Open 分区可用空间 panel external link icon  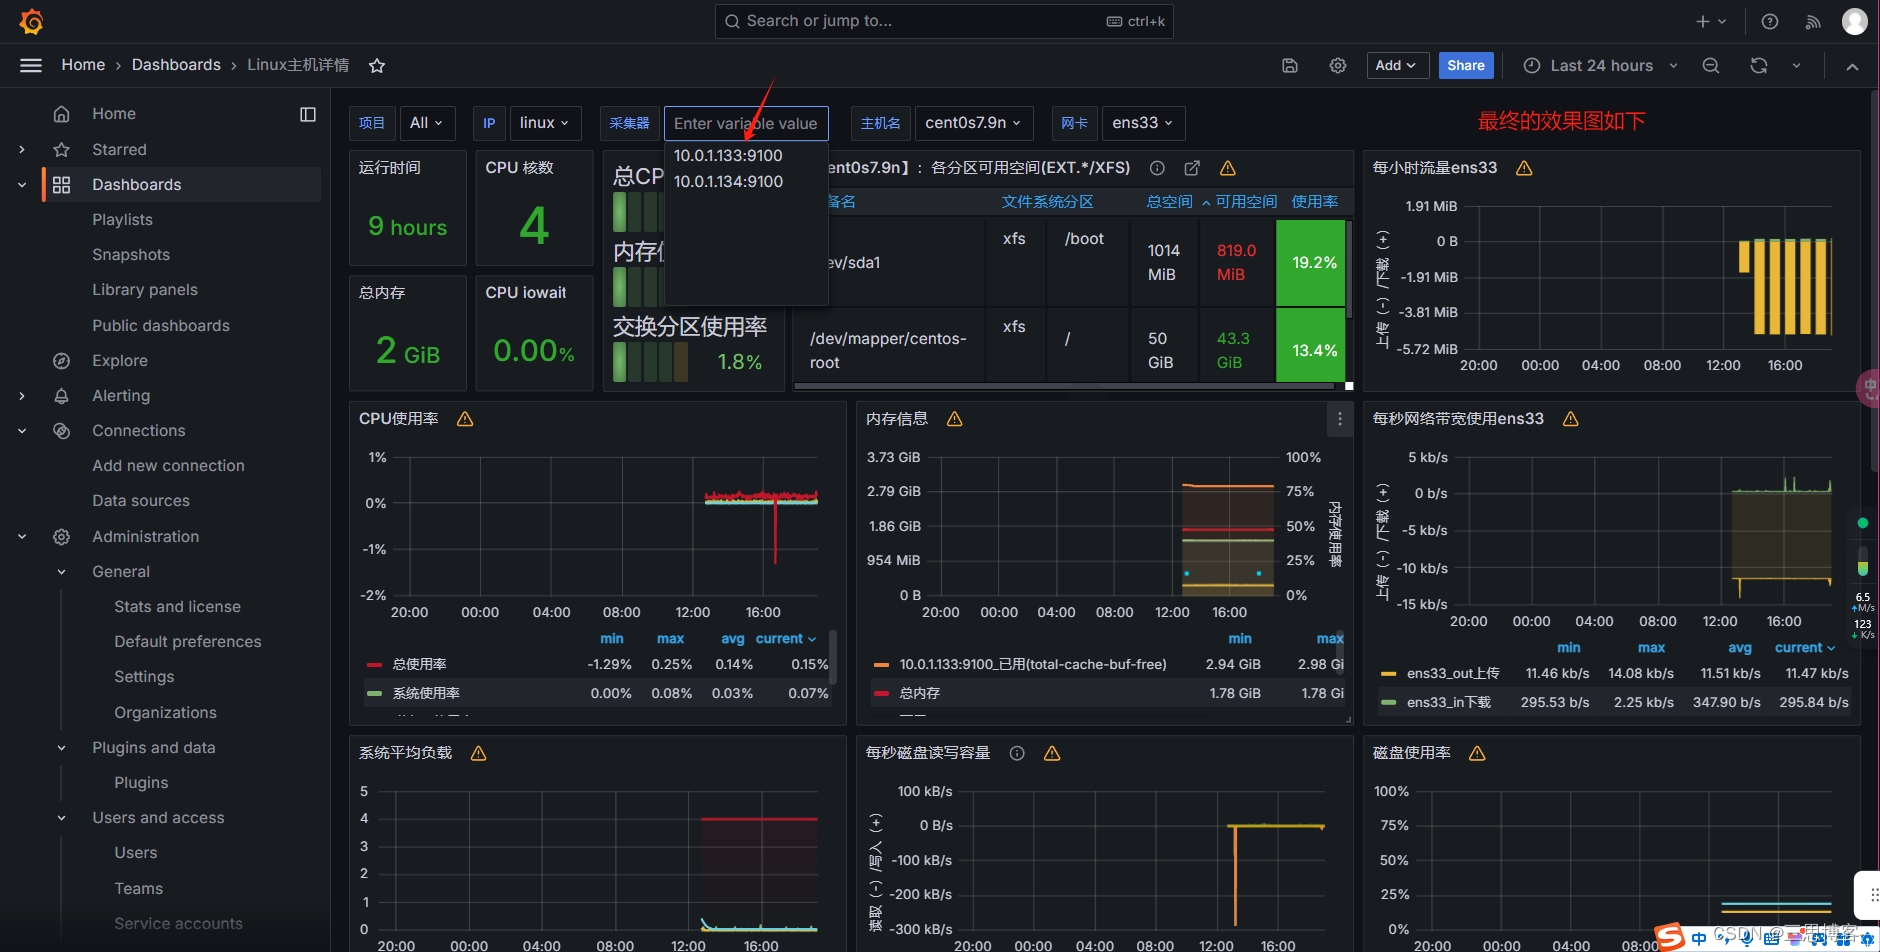point(1192,168)
